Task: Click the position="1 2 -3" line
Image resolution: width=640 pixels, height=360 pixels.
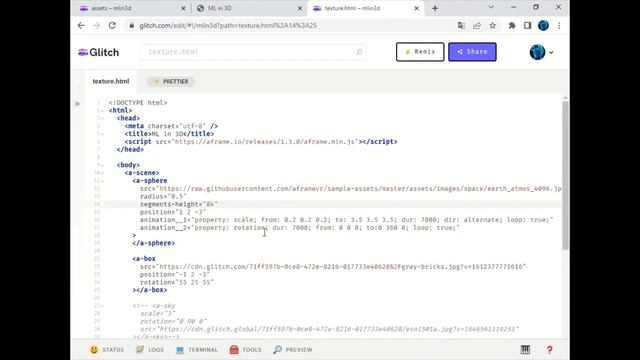Action: pos(173,212)
